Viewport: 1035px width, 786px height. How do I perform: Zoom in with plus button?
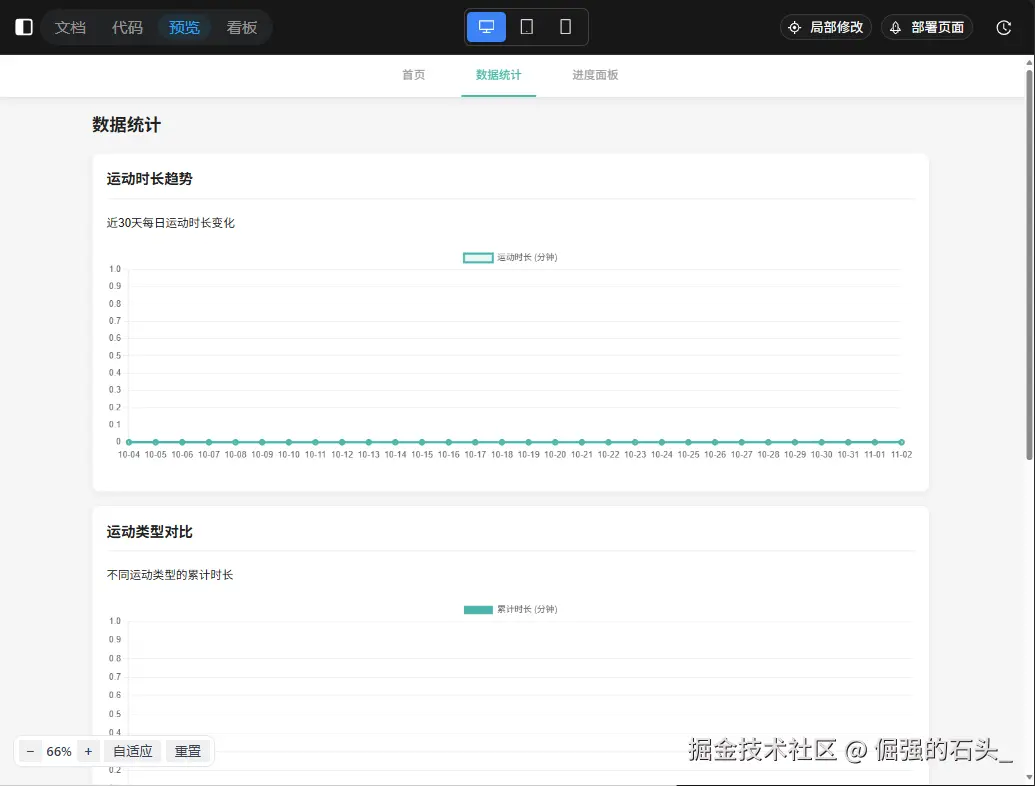click(88, 751)
